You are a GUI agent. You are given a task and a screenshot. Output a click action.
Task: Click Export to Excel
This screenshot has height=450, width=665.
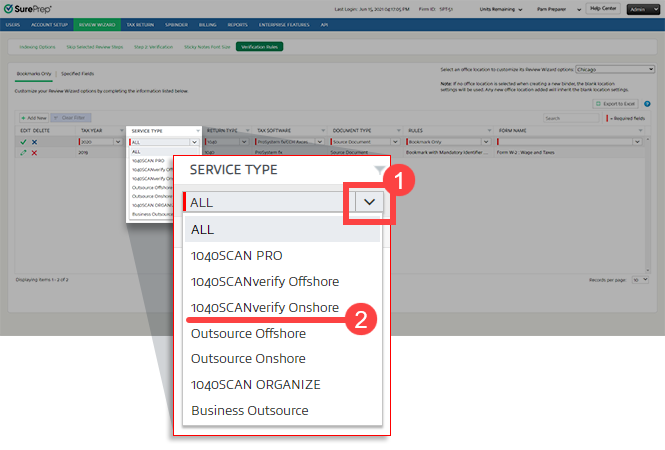click(615, 104)
